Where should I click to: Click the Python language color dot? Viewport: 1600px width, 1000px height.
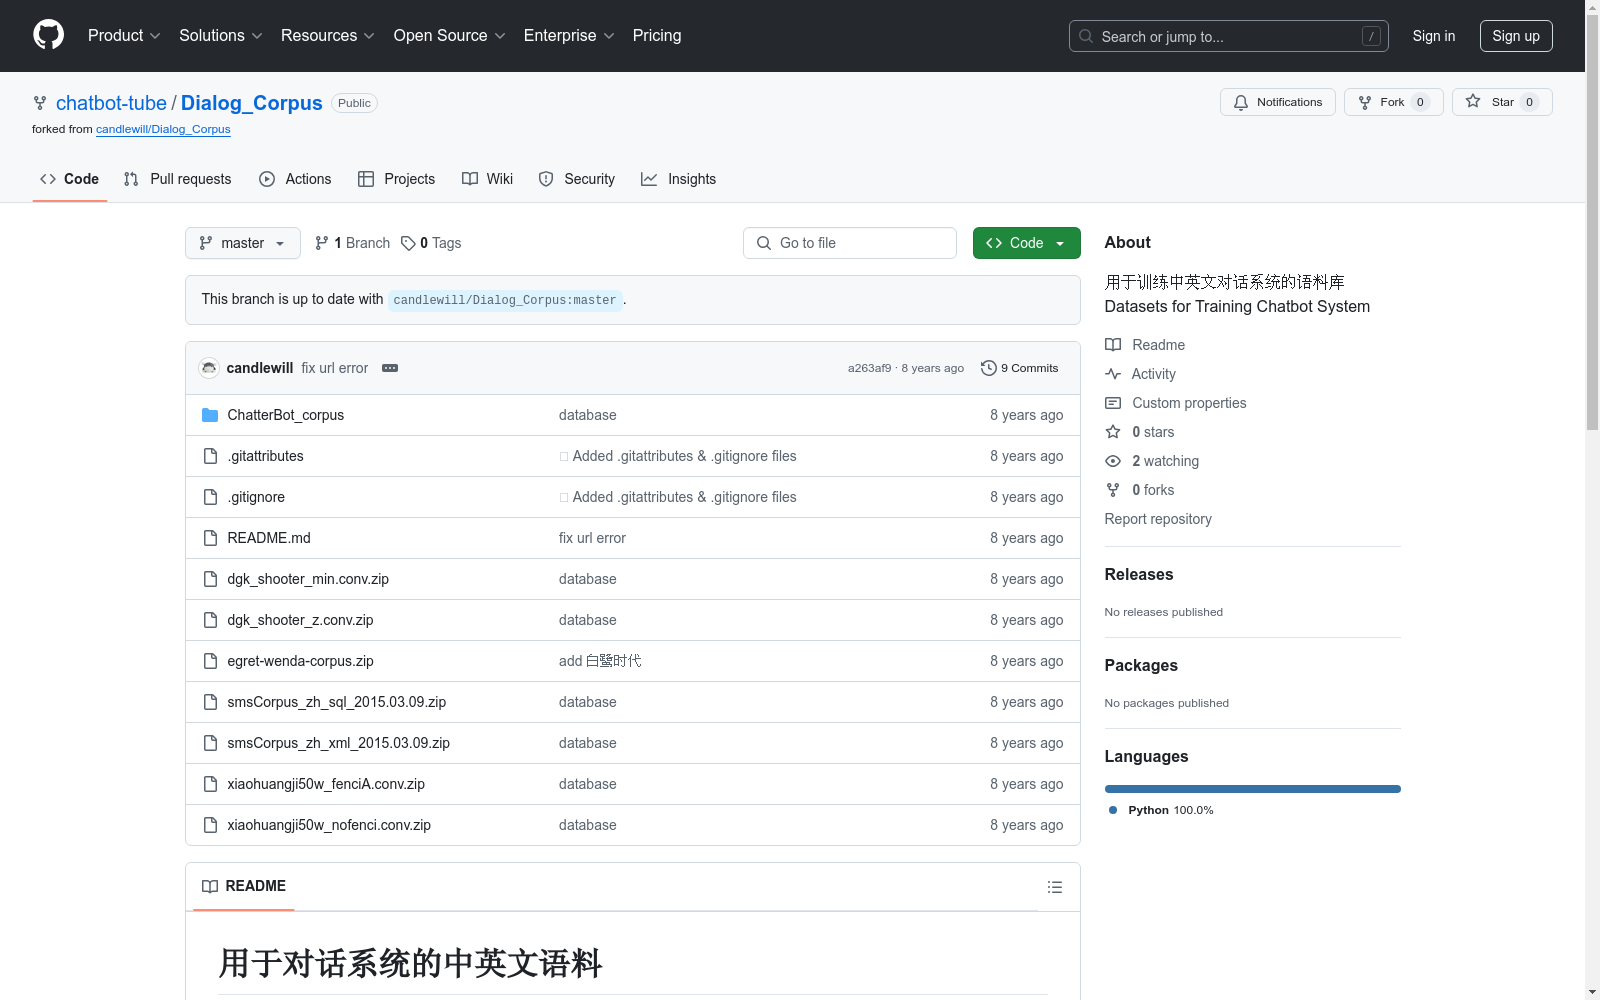1113,810
